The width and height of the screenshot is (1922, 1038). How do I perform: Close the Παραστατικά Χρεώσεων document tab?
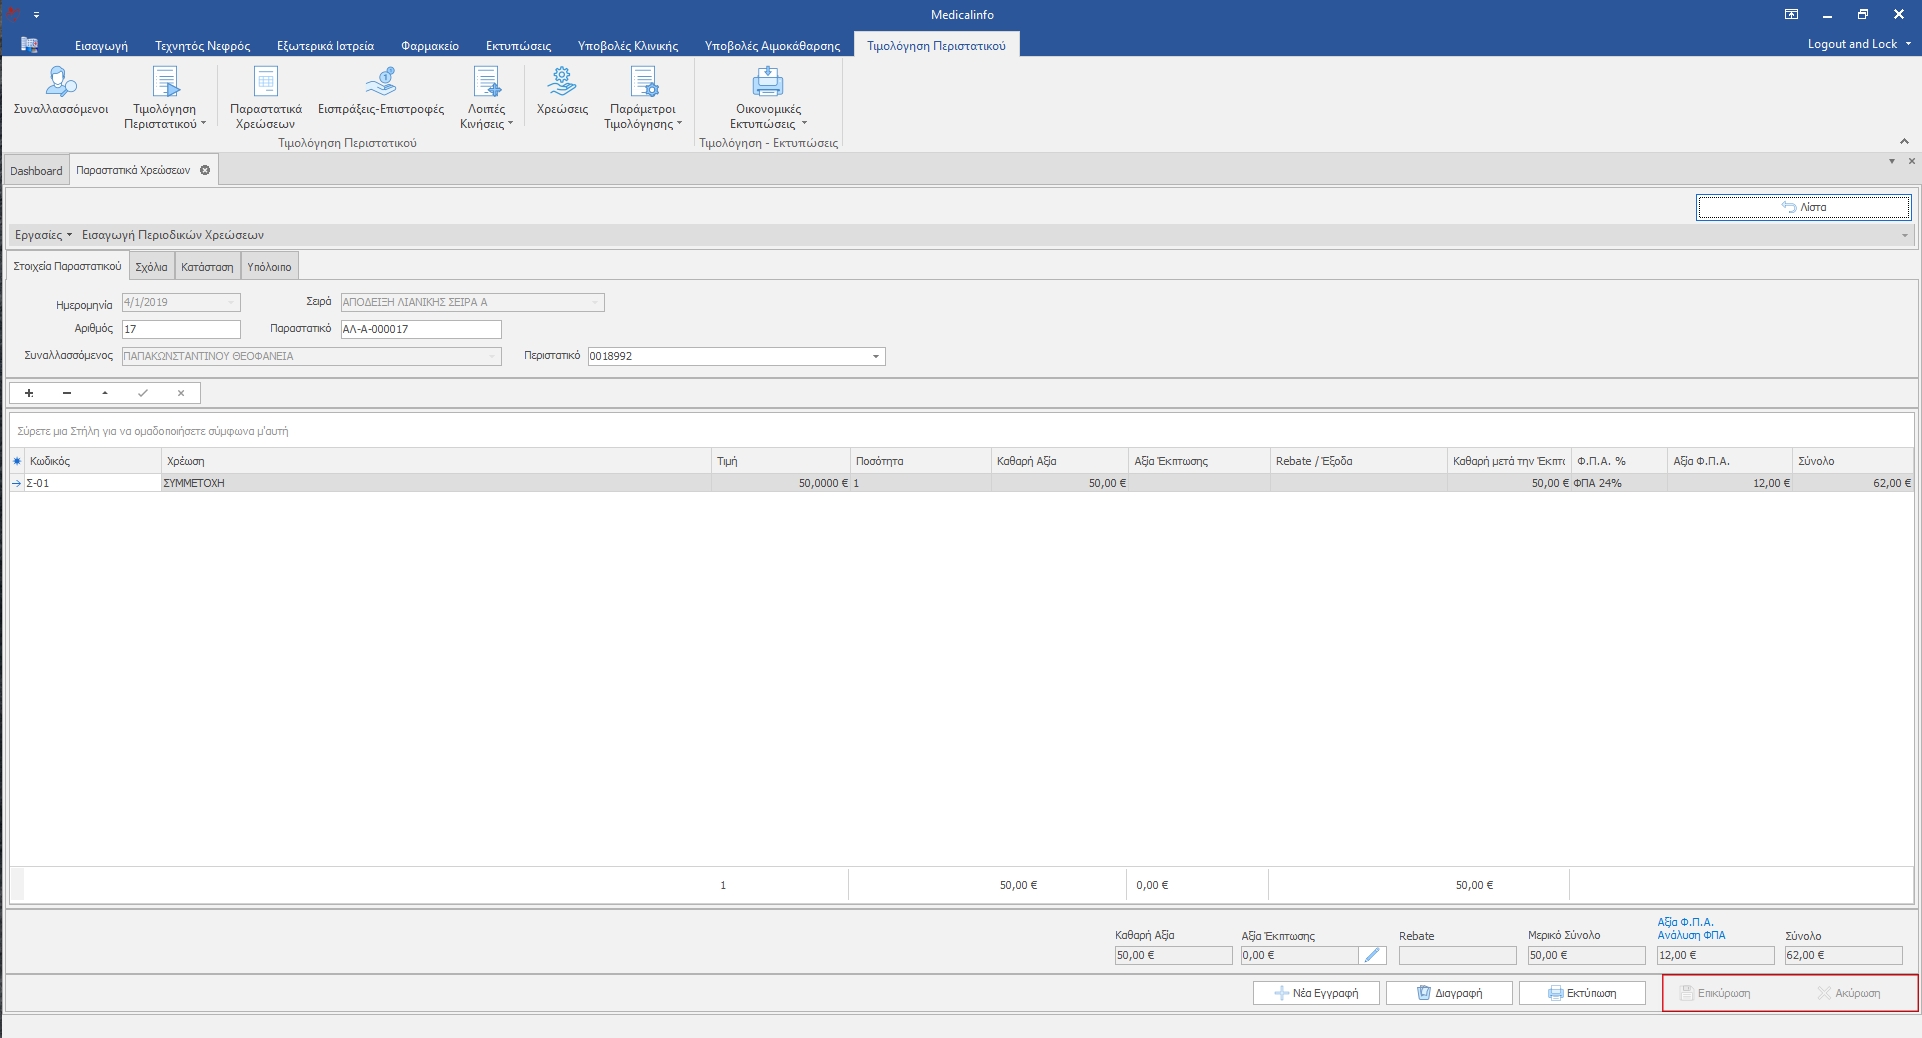[205, 170]
